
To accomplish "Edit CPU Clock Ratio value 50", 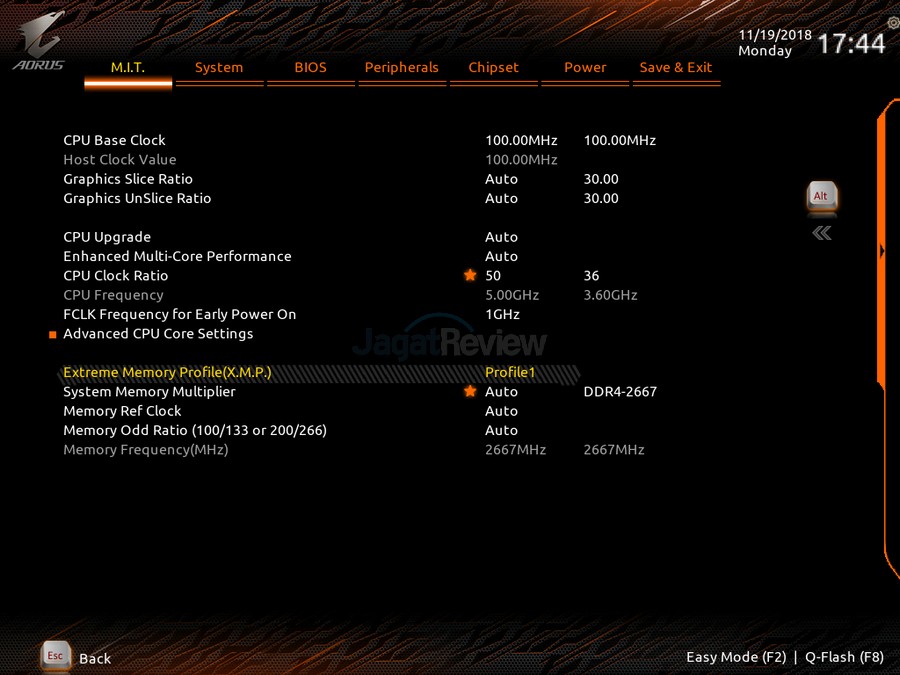I will (492, 276).
